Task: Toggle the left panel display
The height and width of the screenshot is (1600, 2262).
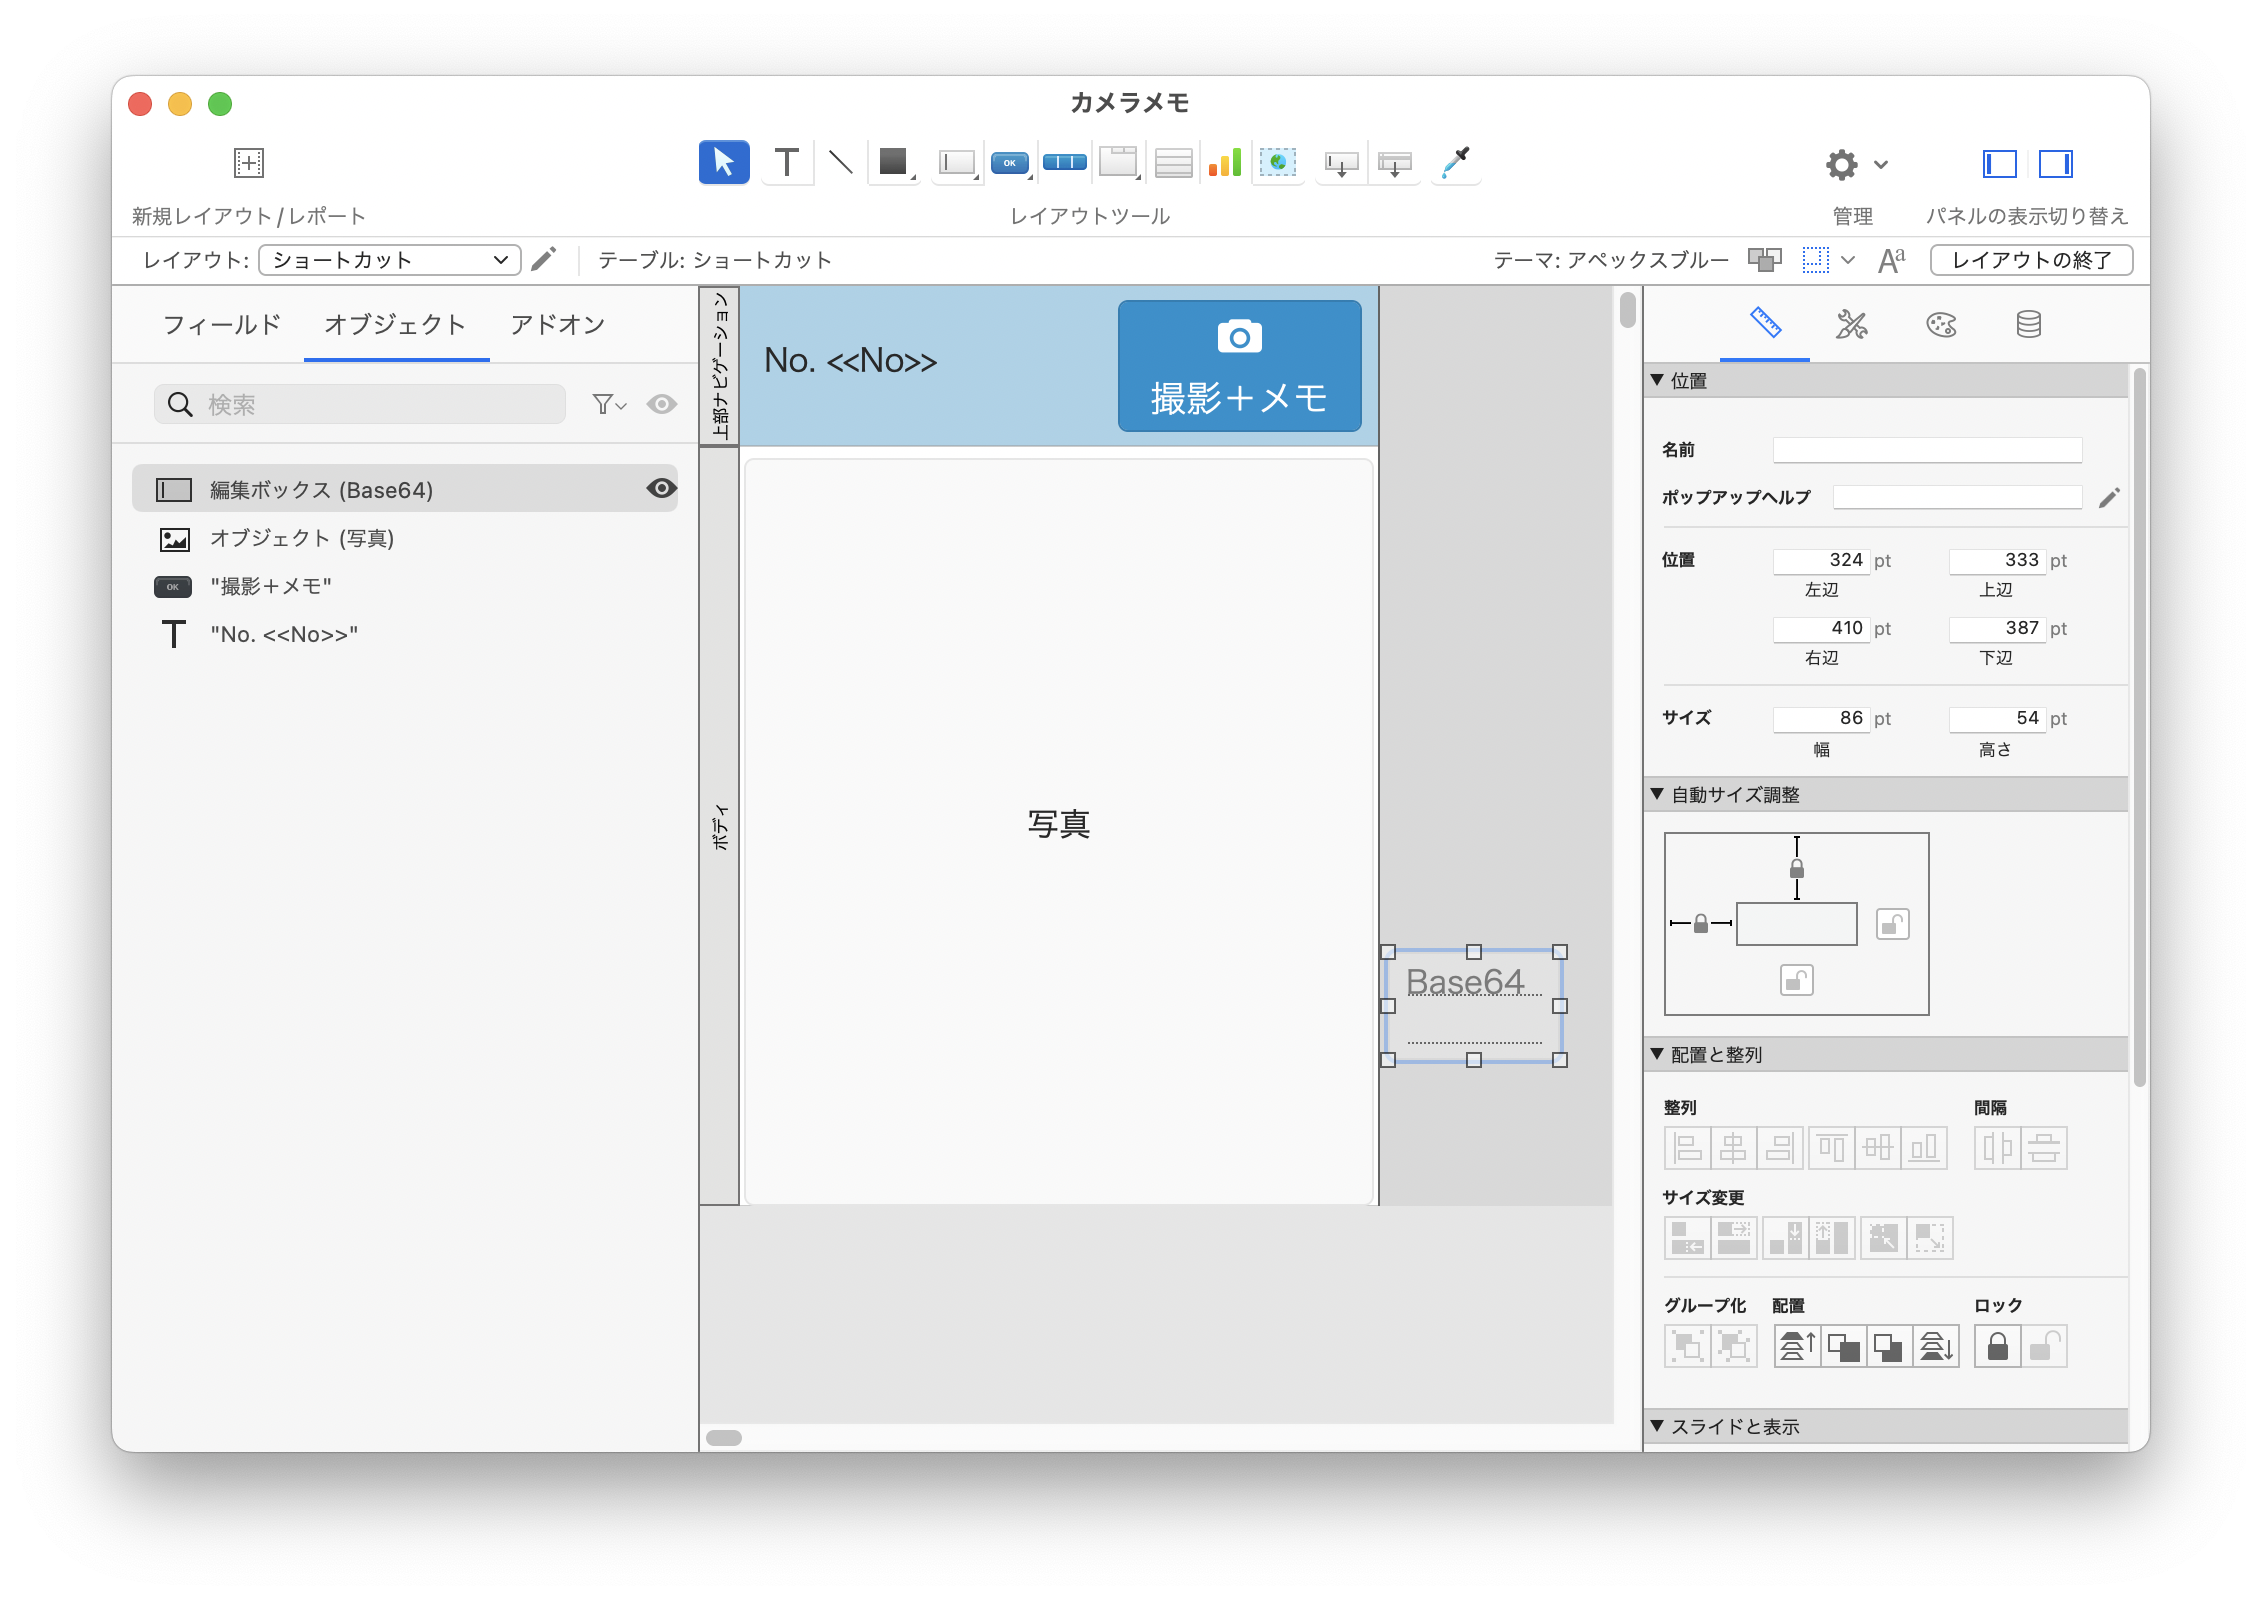Action: (x=1999, y=164)
